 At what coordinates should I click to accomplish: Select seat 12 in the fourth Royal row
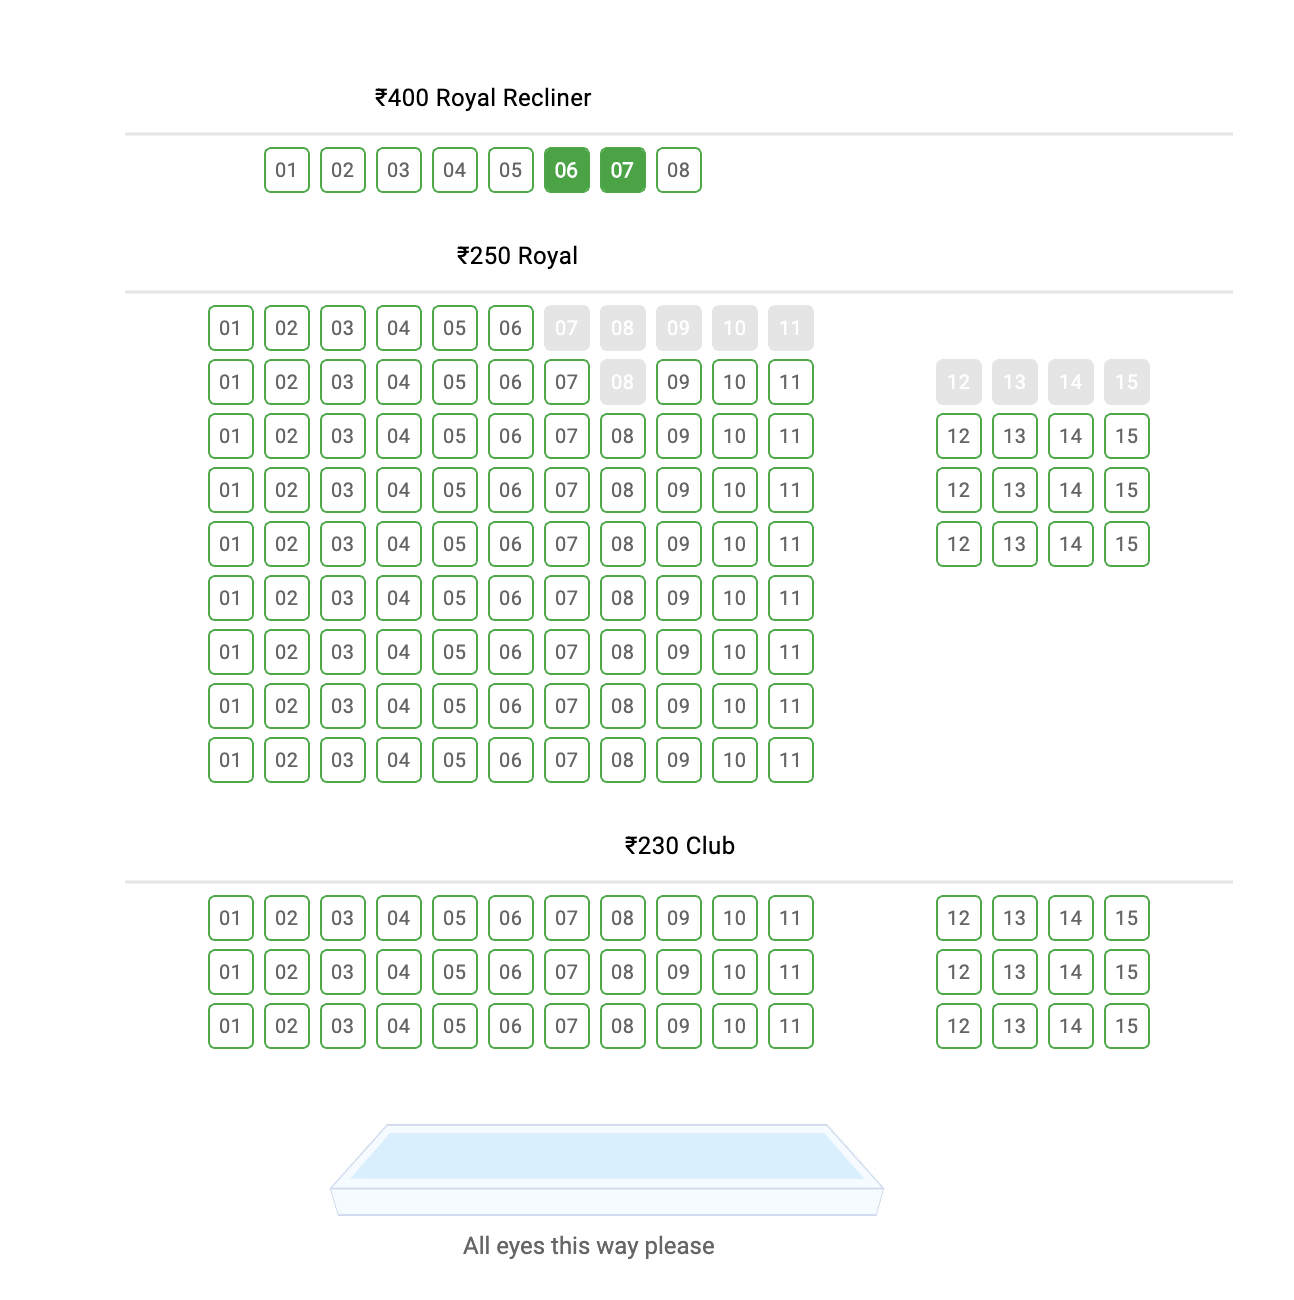point(958,490)
